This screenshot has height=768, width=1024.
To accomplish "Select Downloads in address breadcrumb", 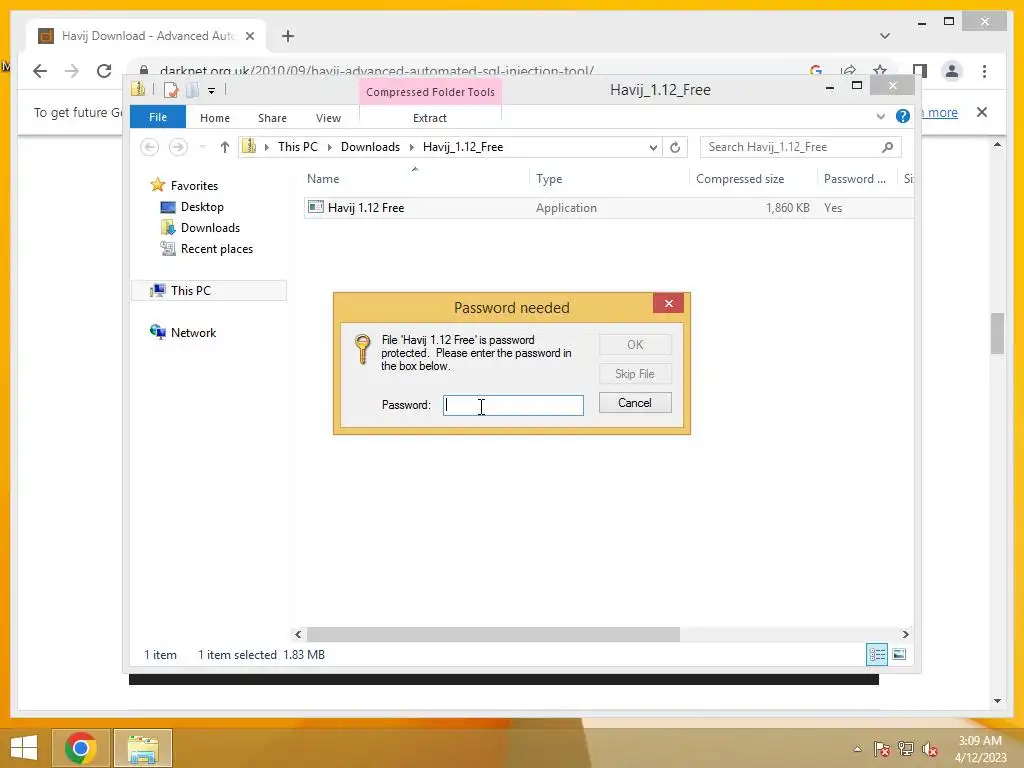I will coord(370,147).
